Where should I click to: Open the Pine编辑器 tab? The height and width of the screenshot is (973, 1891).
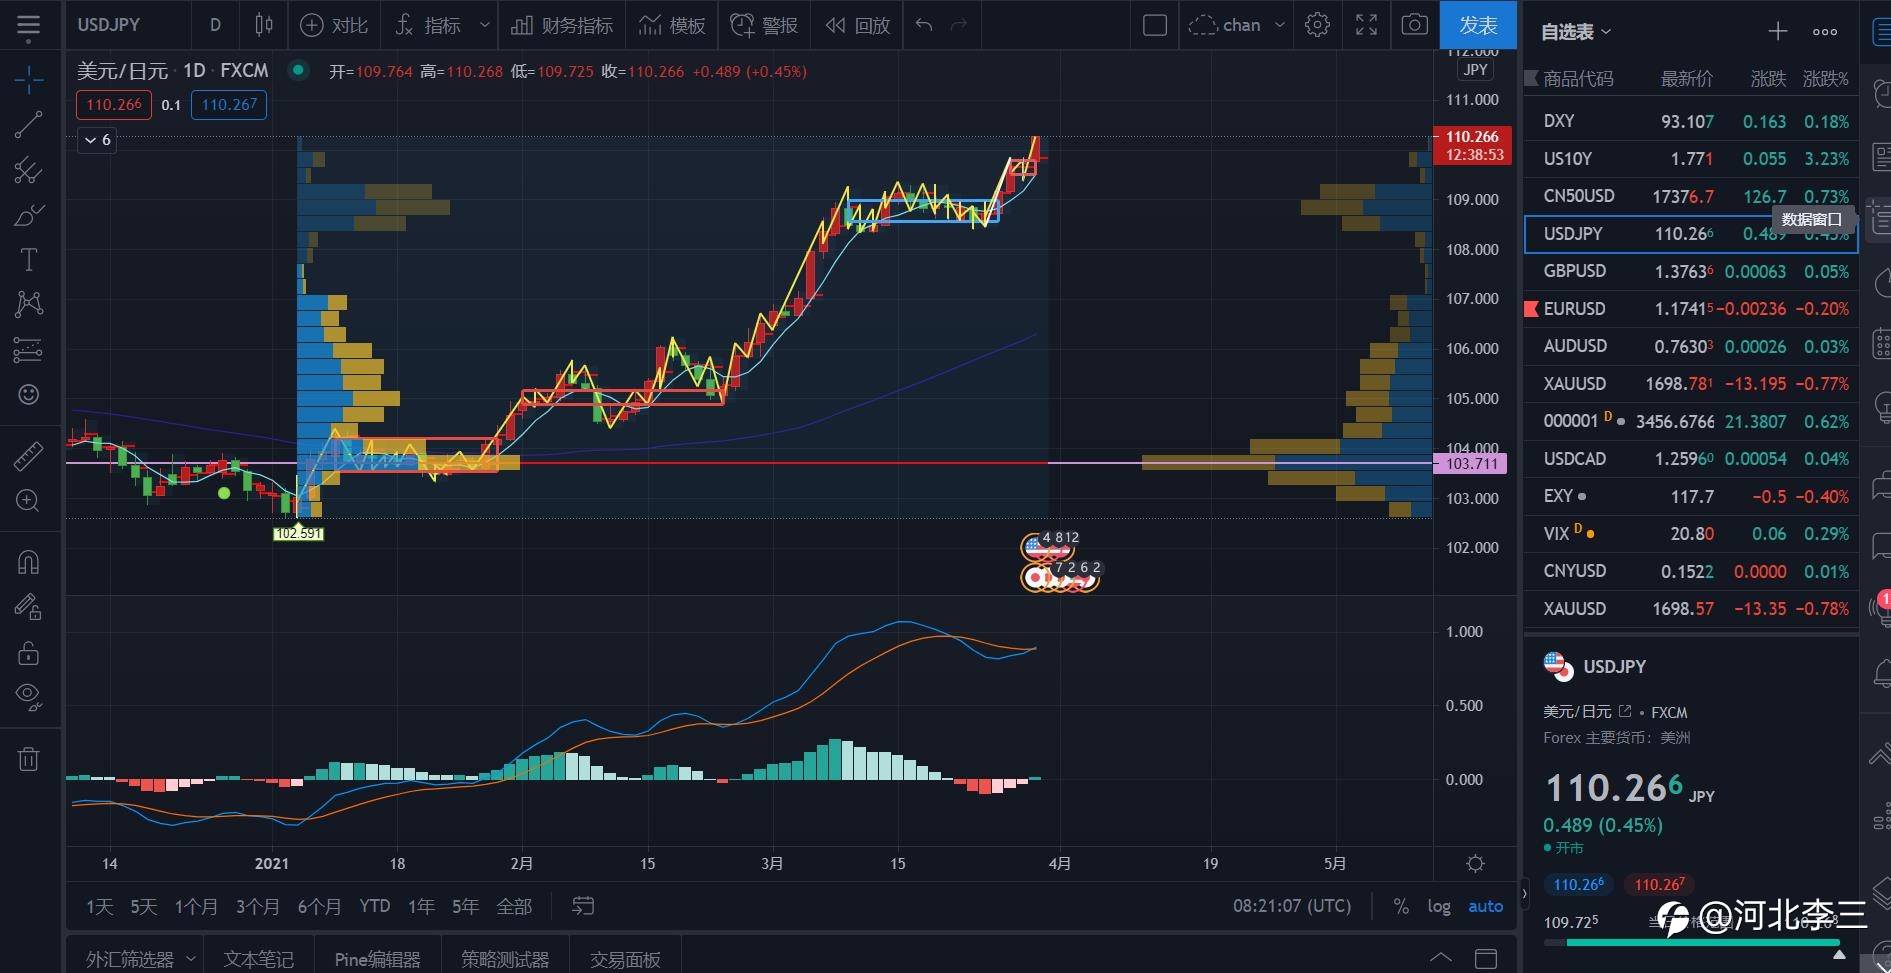(377, 959)
